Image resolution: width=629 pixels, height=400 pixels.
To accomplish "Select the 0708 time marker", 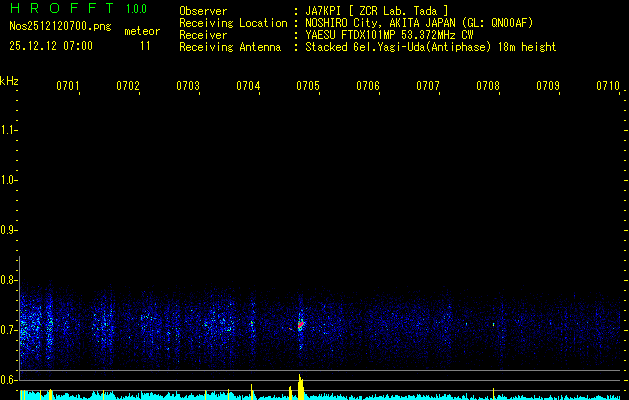I will click(x=488, y=87).
